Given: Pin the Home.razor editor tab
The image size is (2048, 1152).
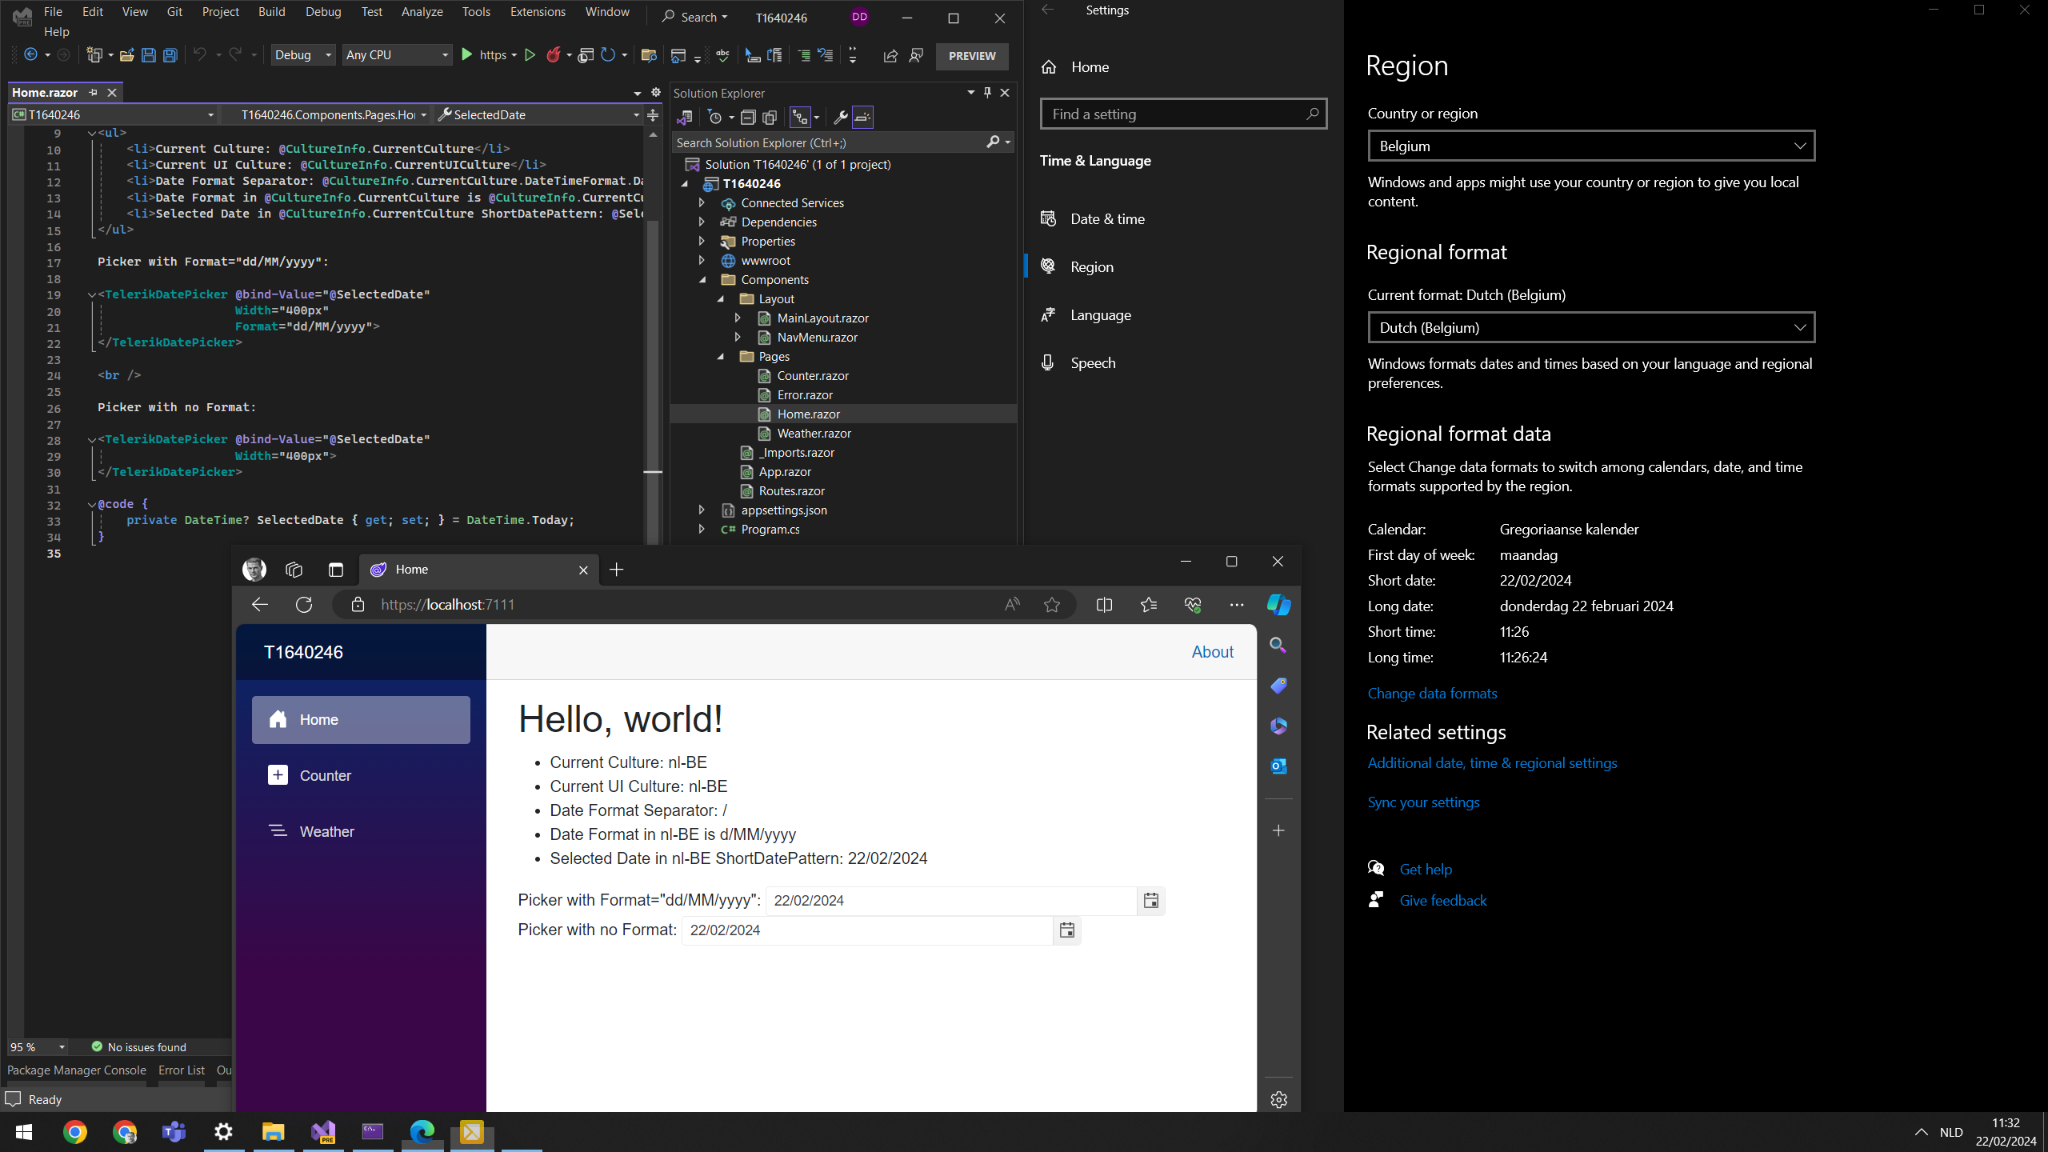Looking at the screenshot, I should pyautogui.click(x=93, y=92).
